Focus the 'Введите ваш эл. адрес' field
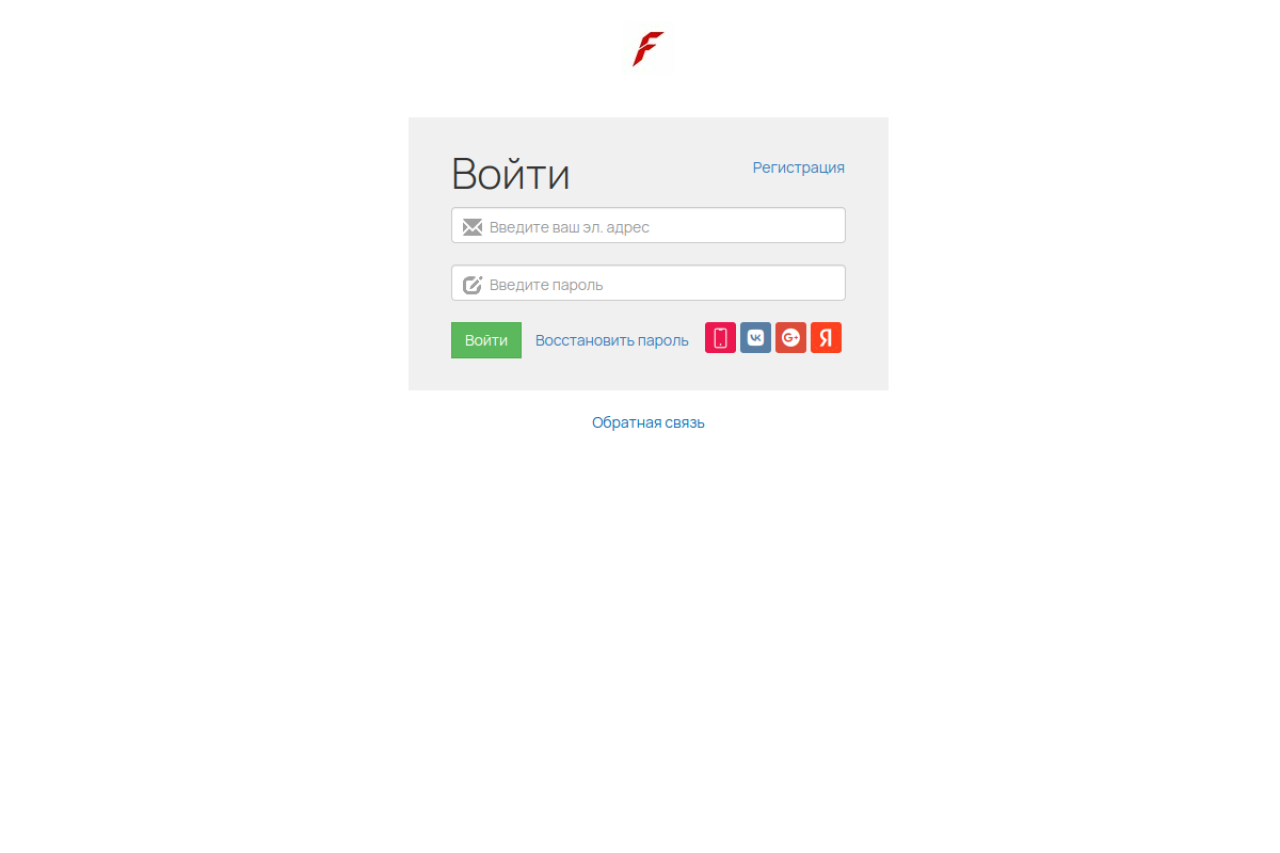This screenshot has height=853, width=1280. pos(648,225)
